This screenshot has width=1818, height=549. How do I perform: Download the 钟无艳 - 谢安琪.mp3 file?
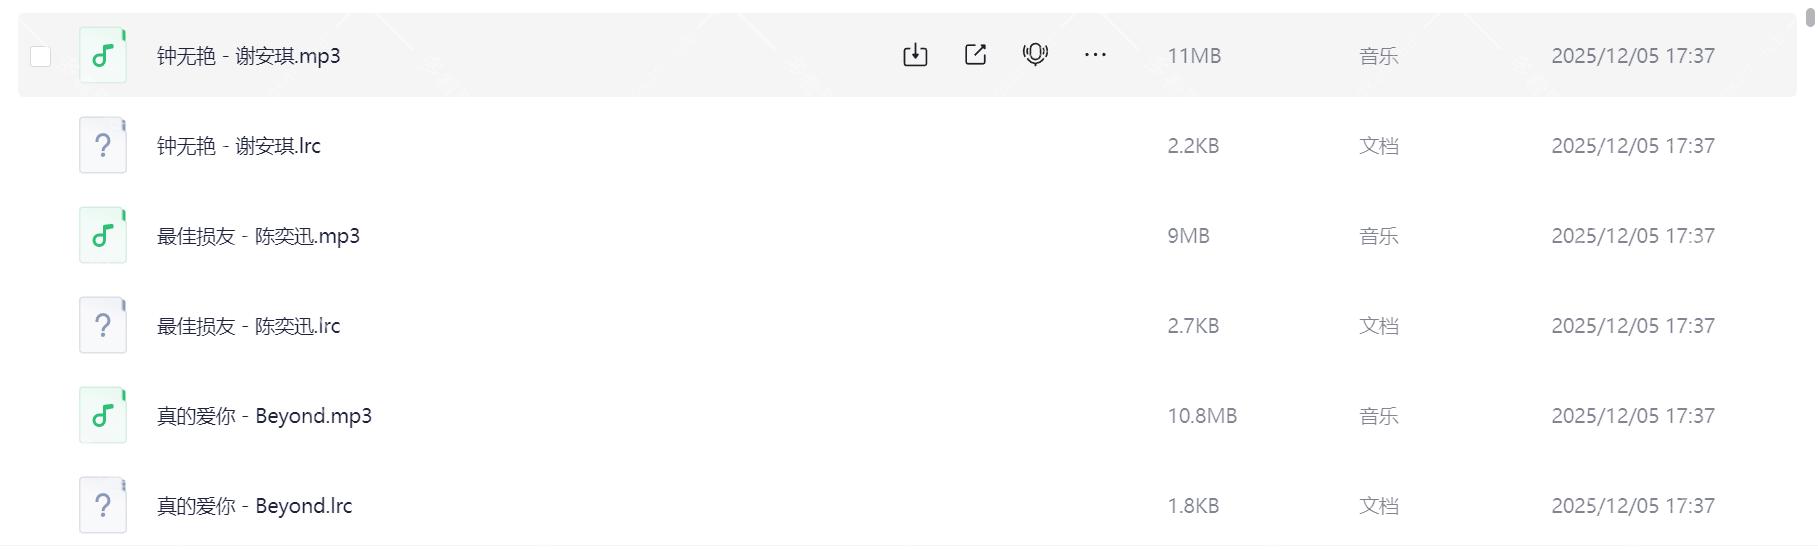tap(915, 55)
